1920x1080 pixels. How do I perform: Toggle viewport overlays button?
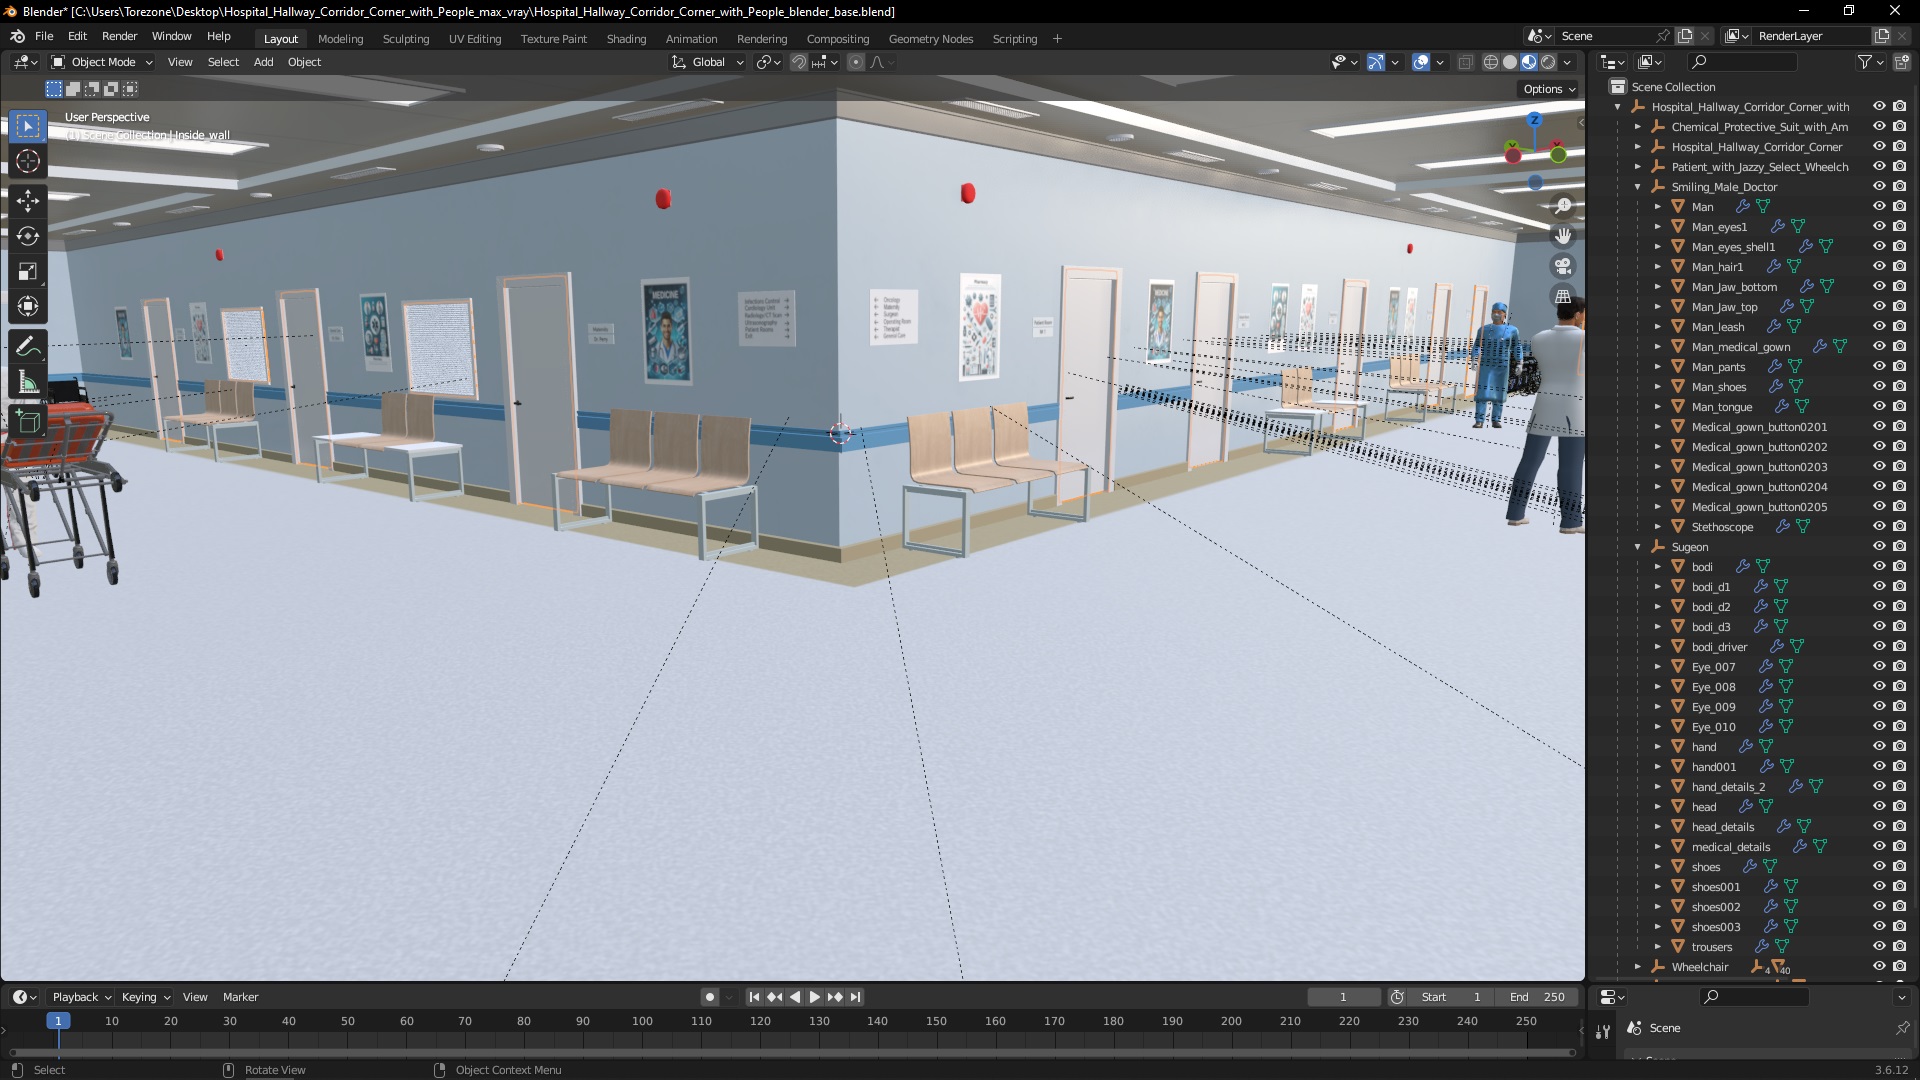pos(1421,62)
